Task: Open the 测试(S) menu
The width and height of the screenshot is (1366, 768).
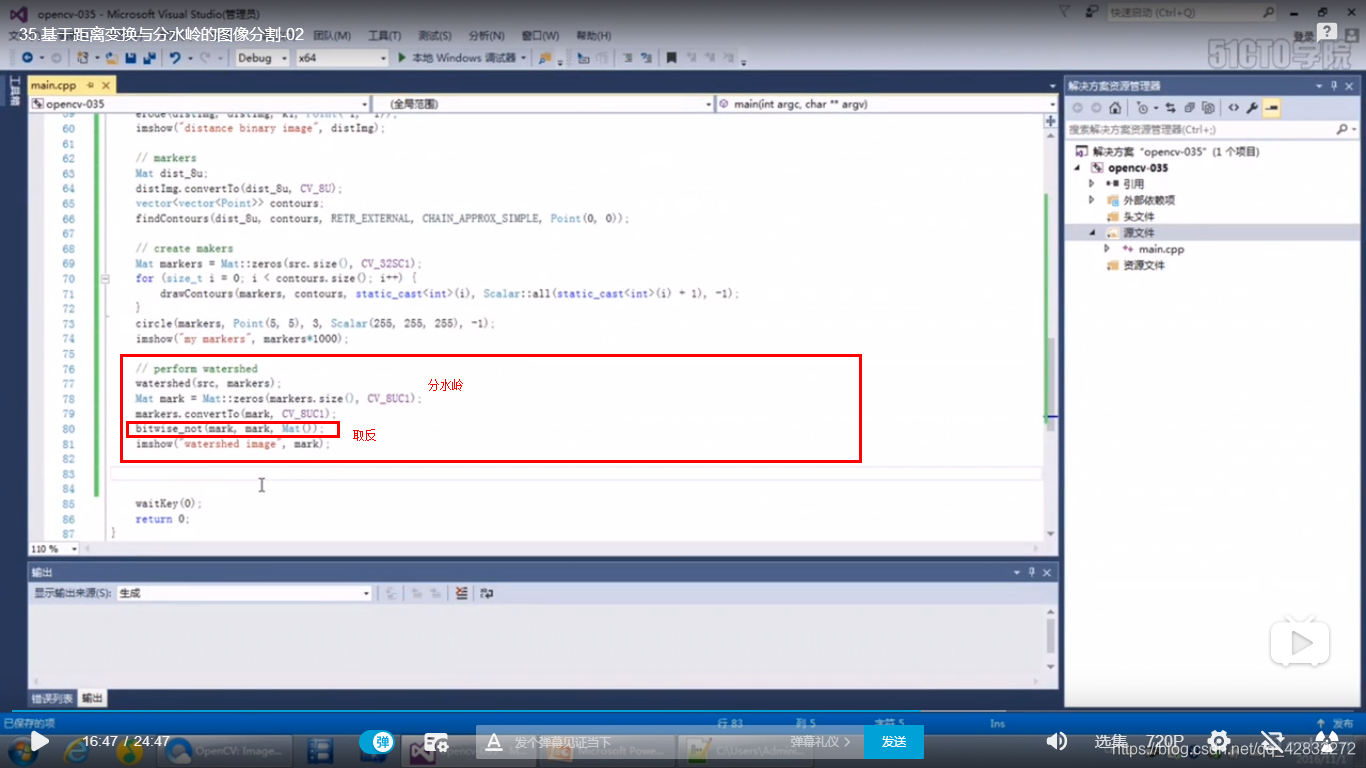Action: coord(434,35)
